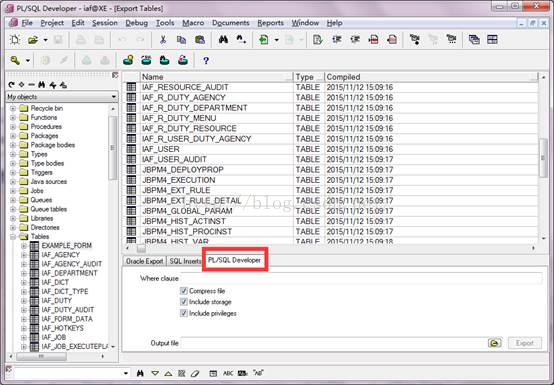This screenshot has width=554, height=385.
Task: Open the Project menu
Action: pyautogui.click(x=52, y=23)
